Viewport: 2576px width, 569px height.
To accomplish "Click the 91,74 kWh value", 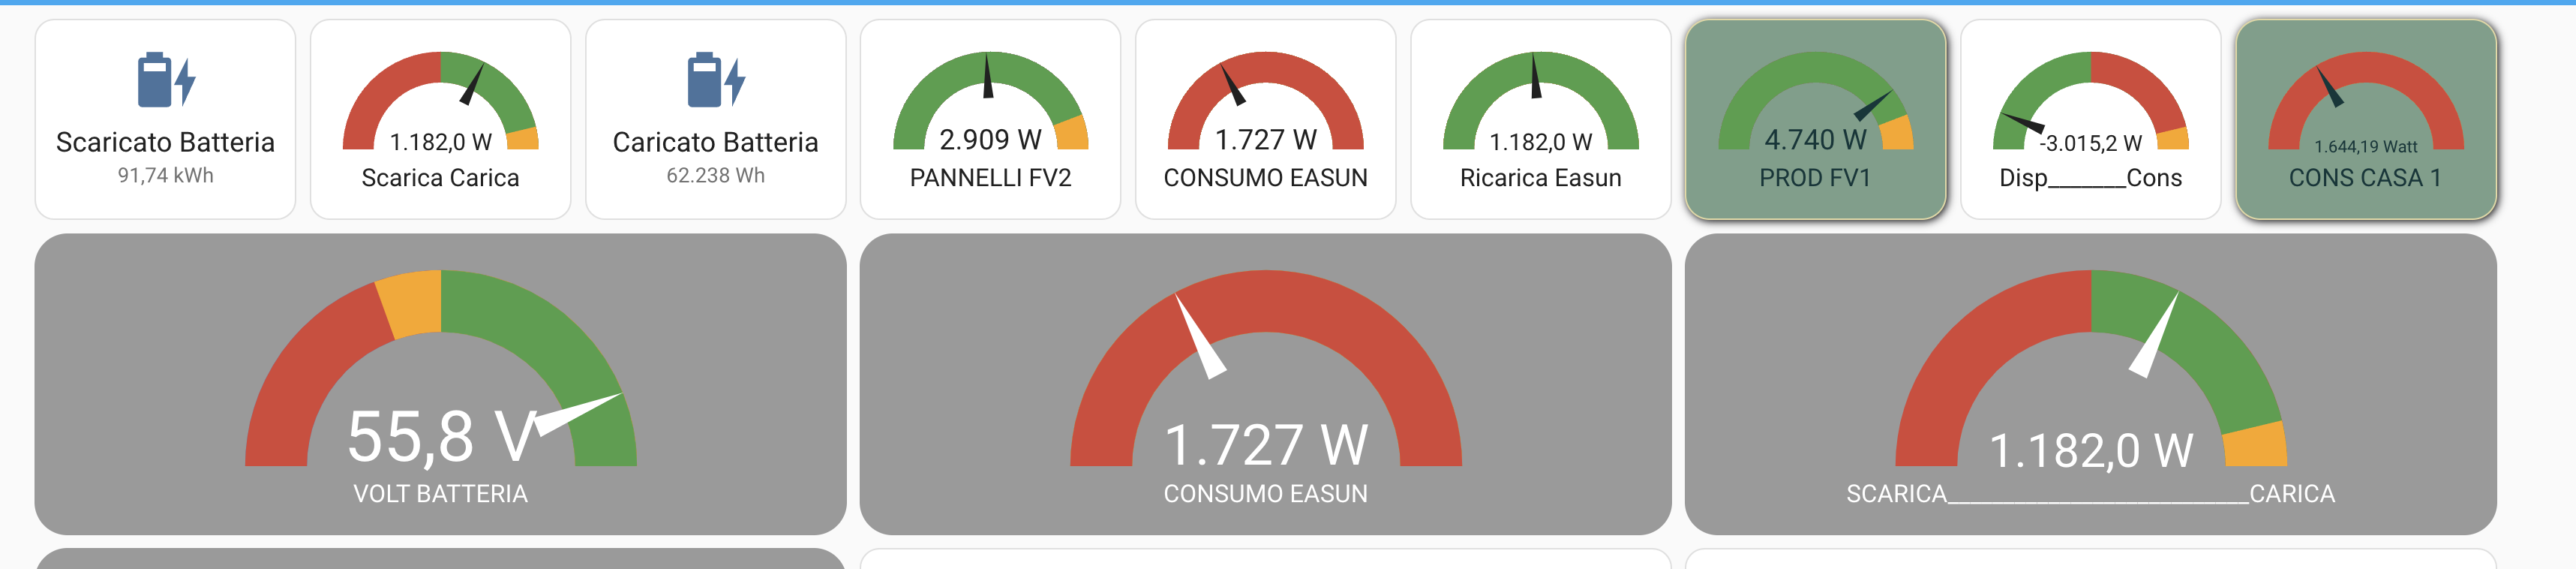I will [166, 175].
